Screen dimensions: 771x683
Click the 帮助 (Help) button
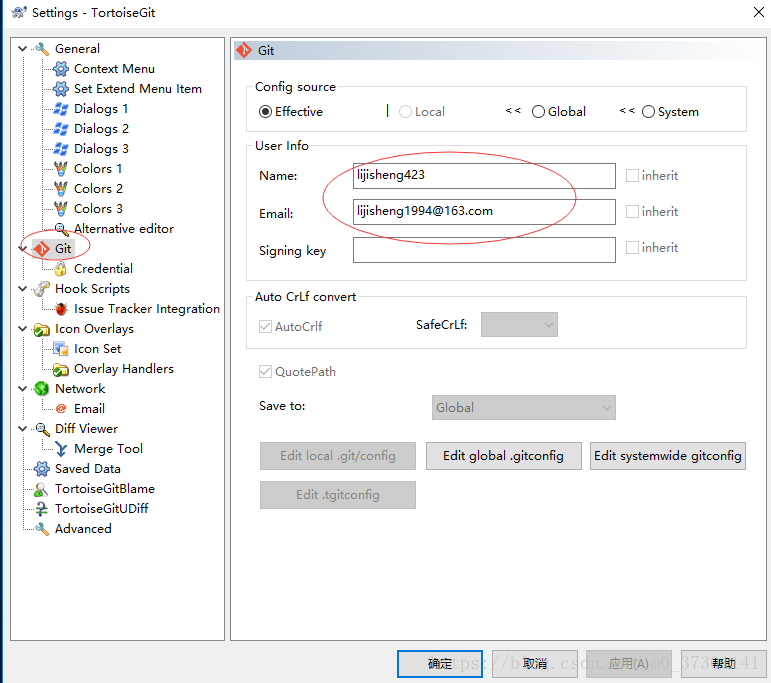coord(723,664)
